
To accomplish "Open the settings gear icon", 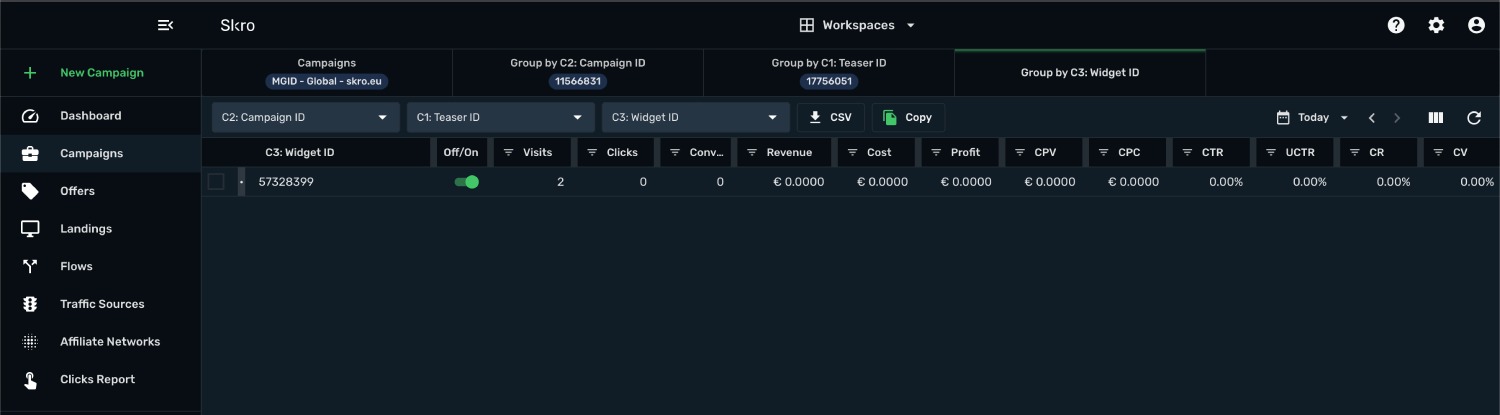I will tap(1436, 25).
